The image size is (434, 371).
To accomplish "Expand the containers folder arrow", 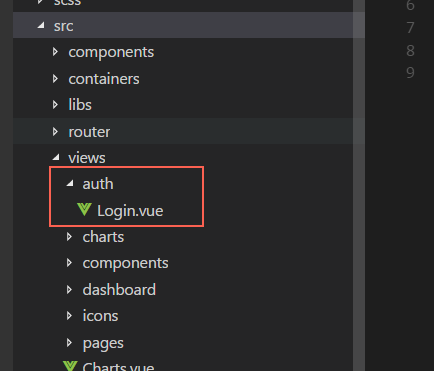I will point(55,79).
